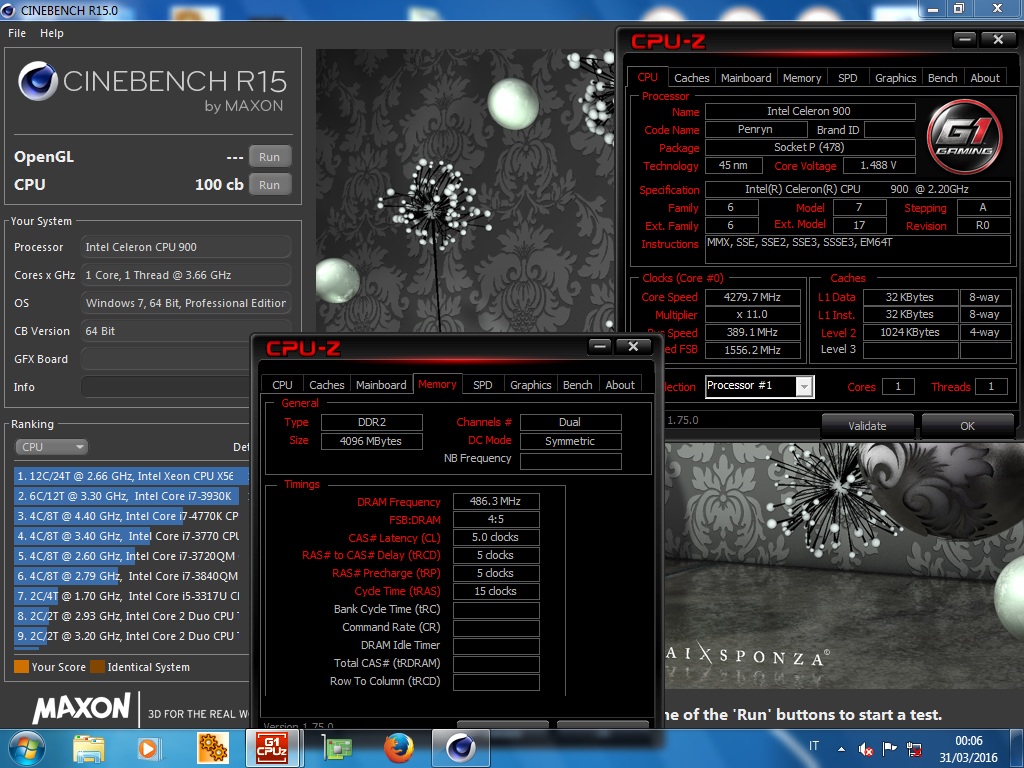Viewport: 1024px width, 768px height.
Task: Click the MAXON logo in Cinebench
Action: (82, 708)
